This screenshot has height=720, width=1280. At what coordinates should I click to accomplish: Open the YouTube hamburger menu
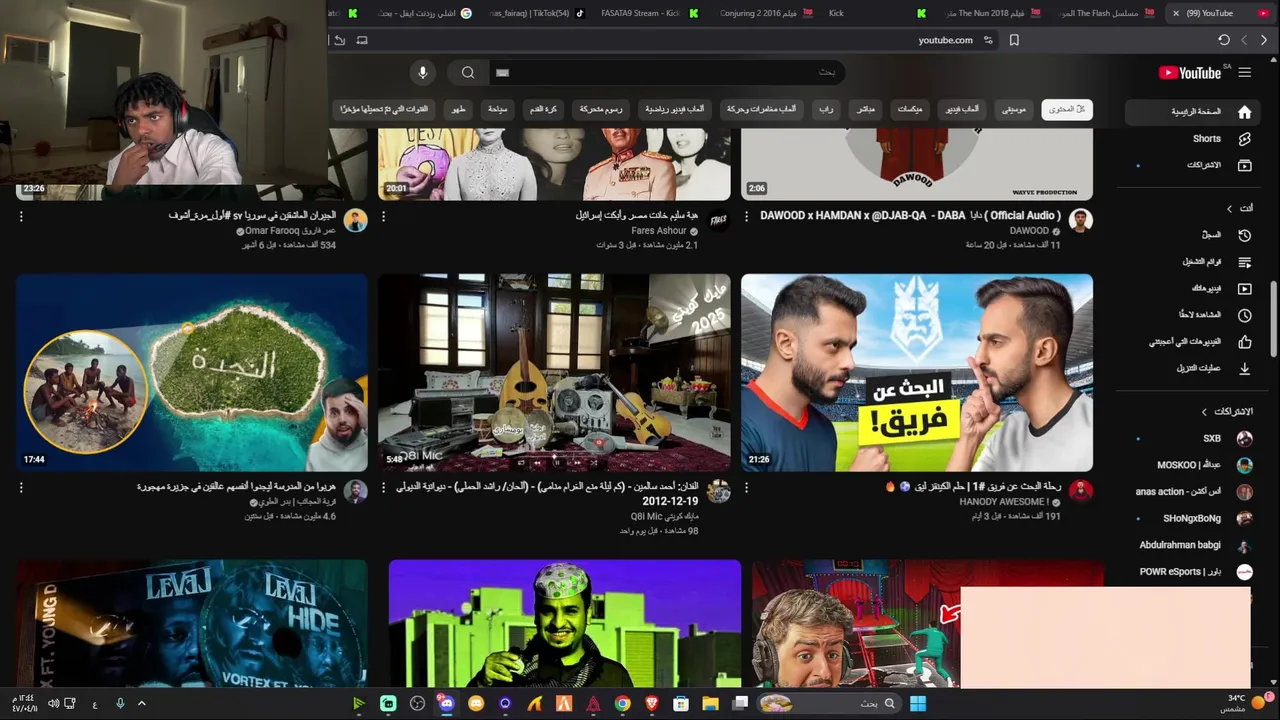click(x=1244, y=72)
